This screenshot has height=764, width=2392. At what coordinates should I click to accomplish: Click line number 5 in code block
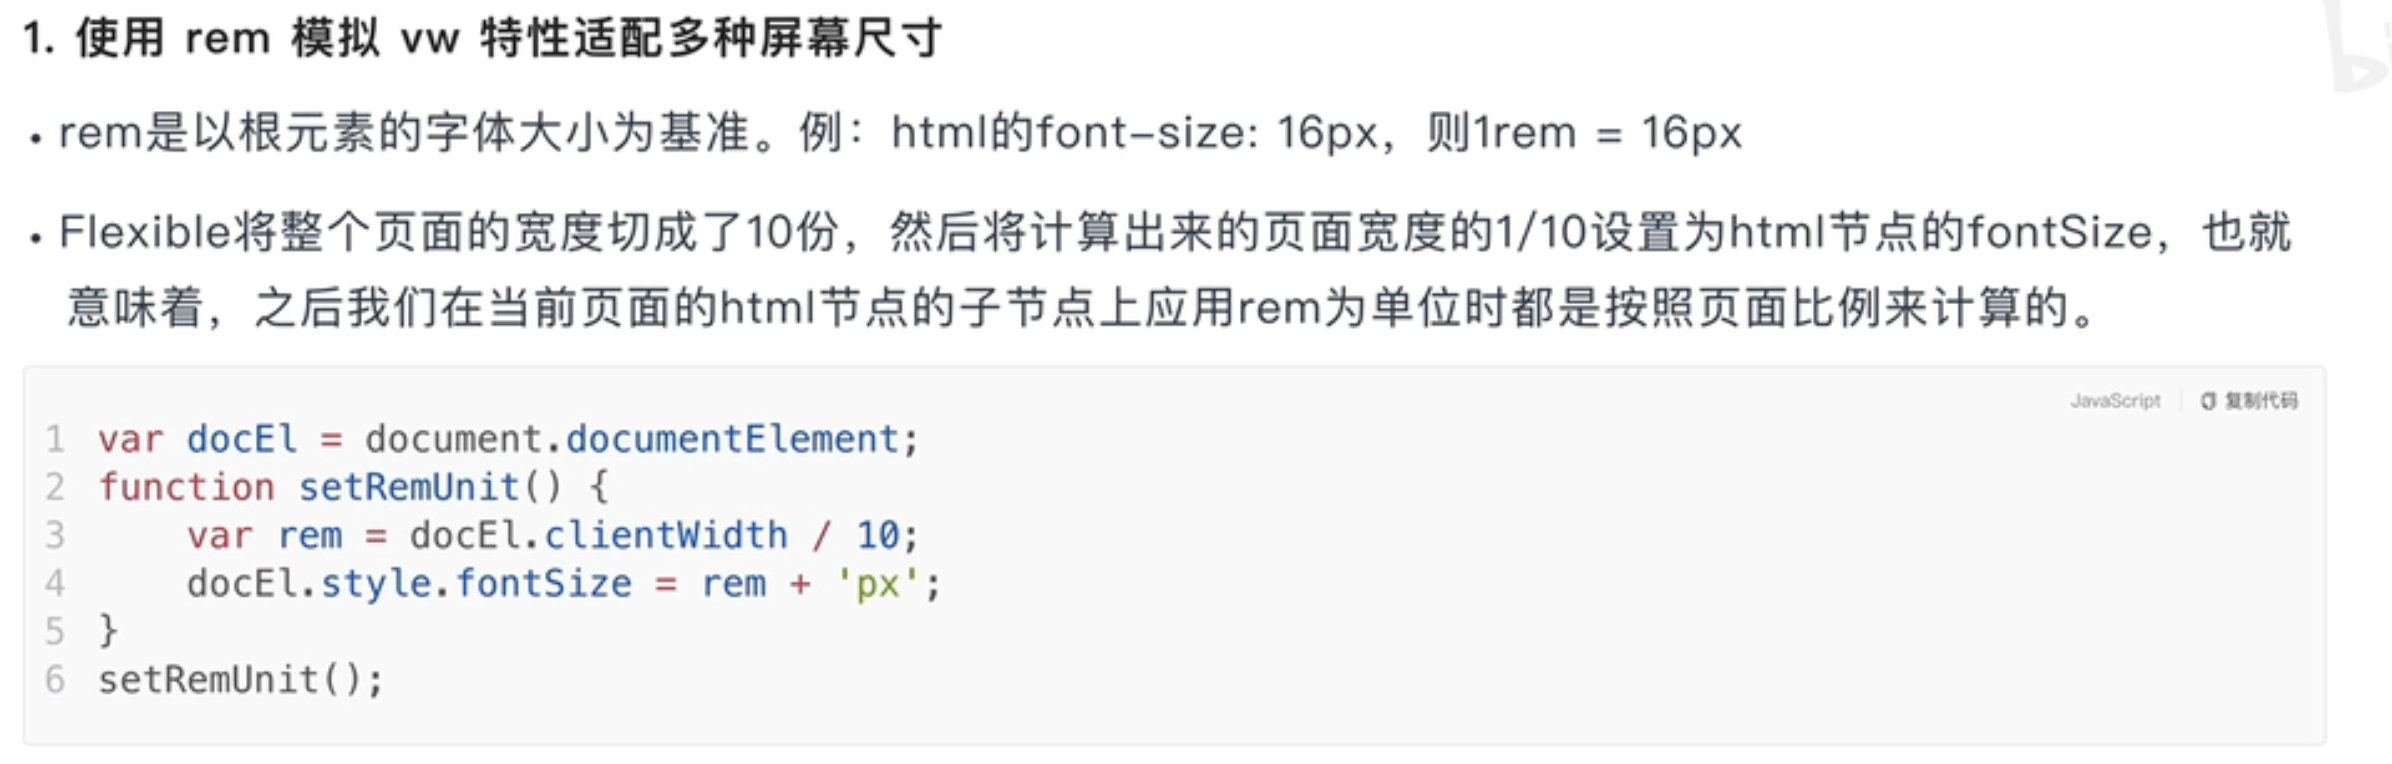coord(55,631)
